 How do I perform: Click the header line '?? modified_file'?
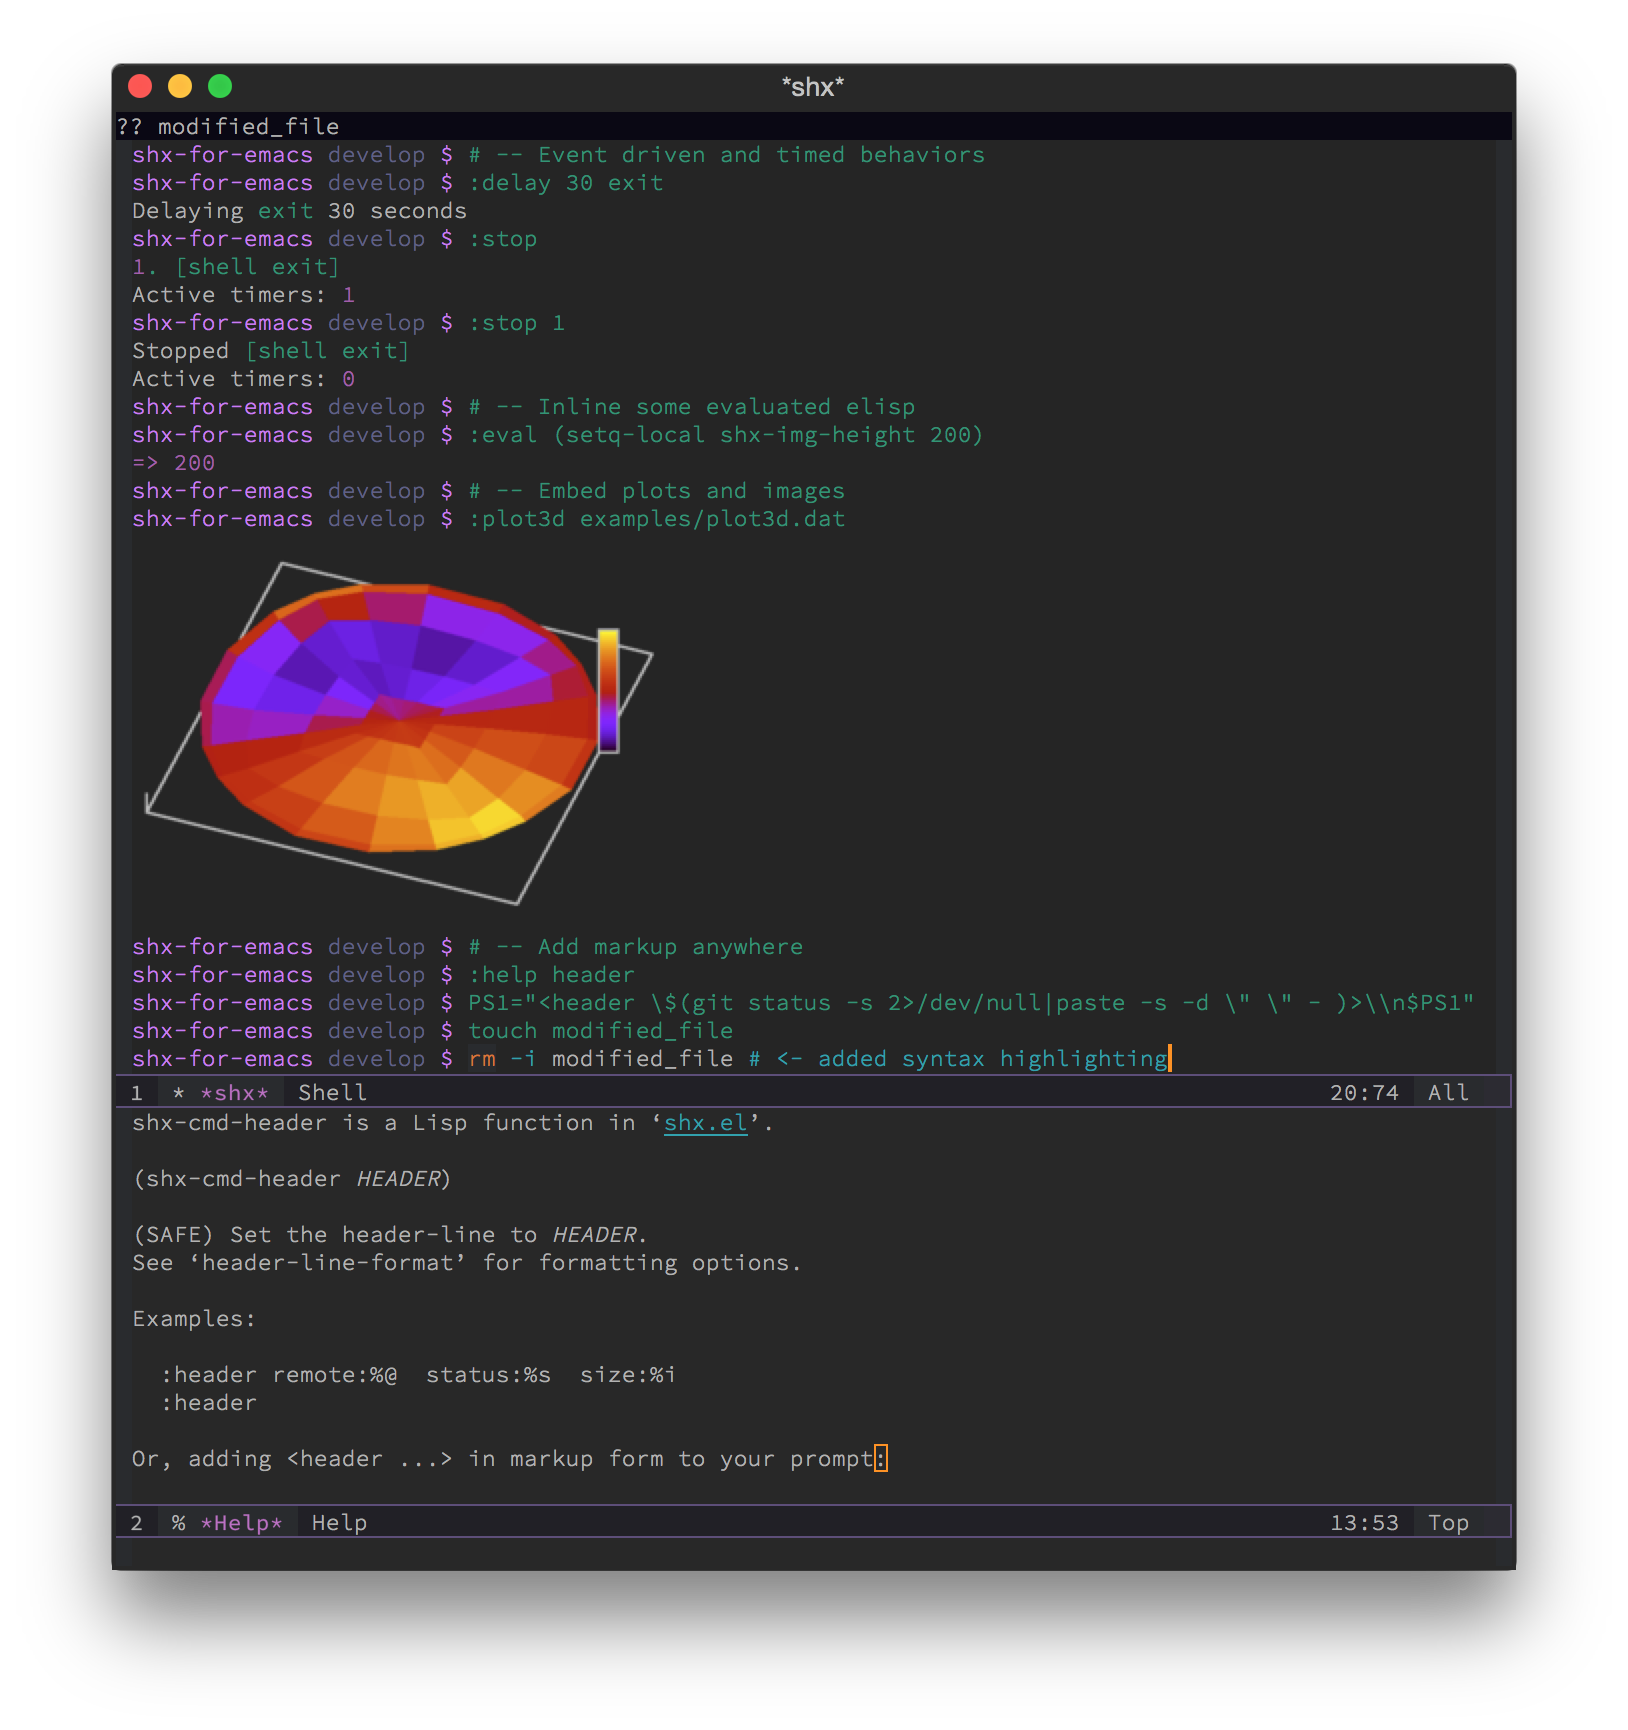pyautogui.click(x=228, y=126)
